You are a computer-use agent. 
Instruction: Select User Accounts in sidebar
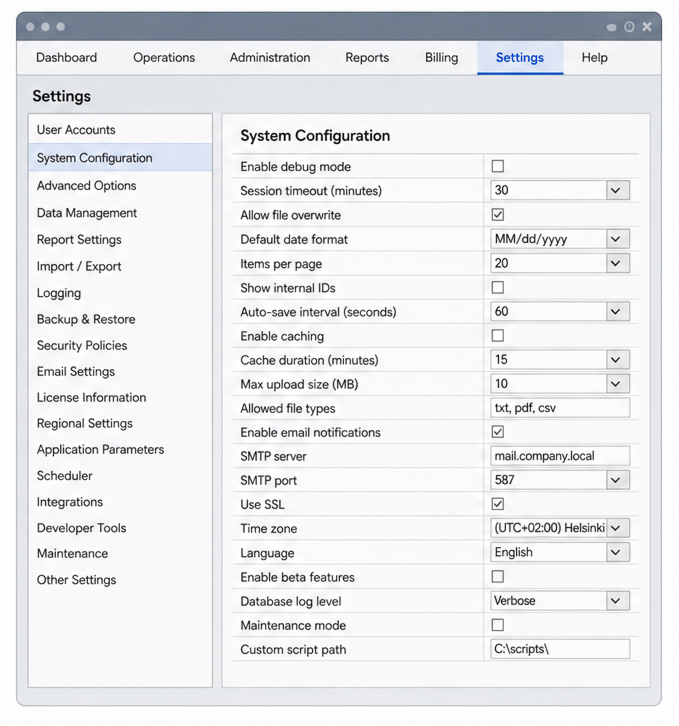[x=120, y=130]
